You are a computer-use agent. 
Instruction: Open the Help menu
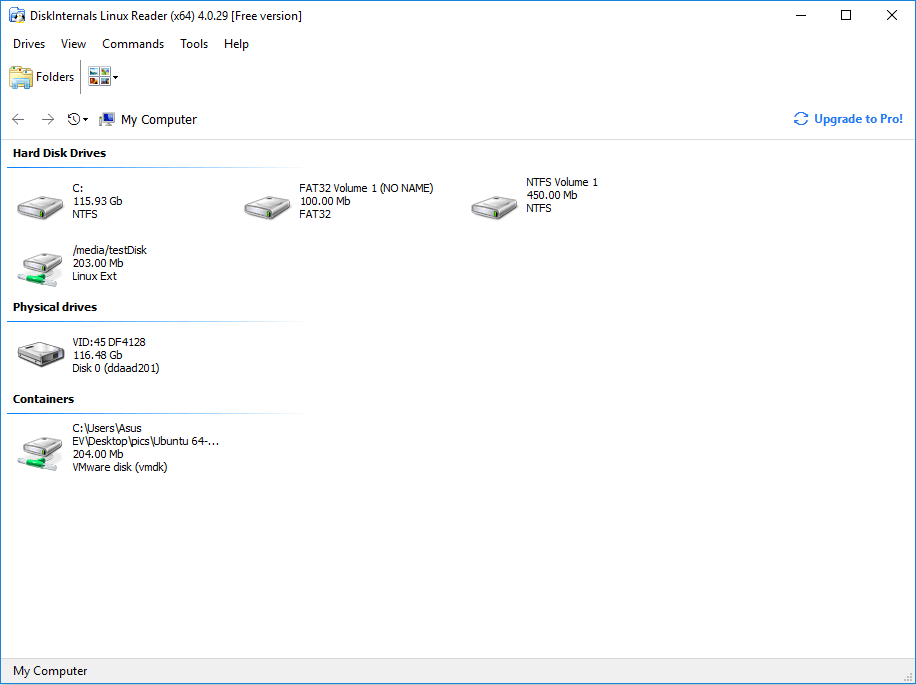236,44
